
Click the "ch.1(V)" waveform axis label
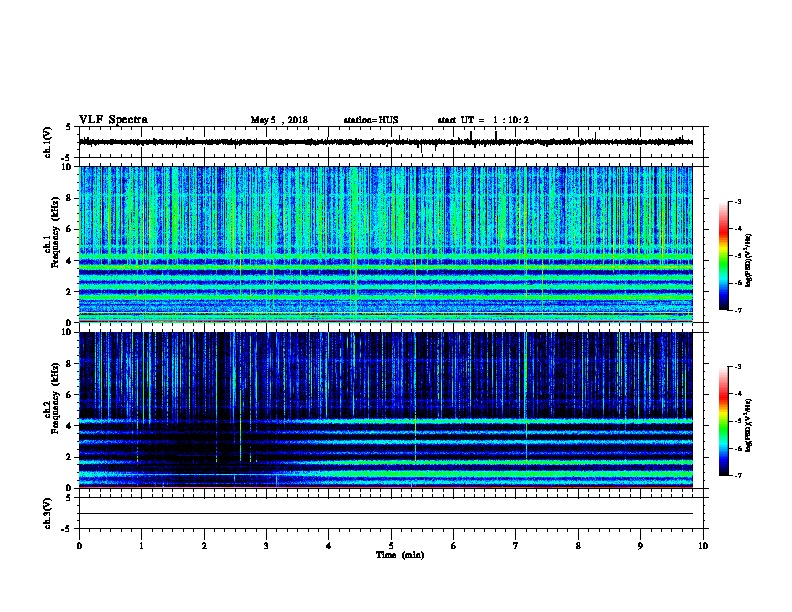[48, 142]
